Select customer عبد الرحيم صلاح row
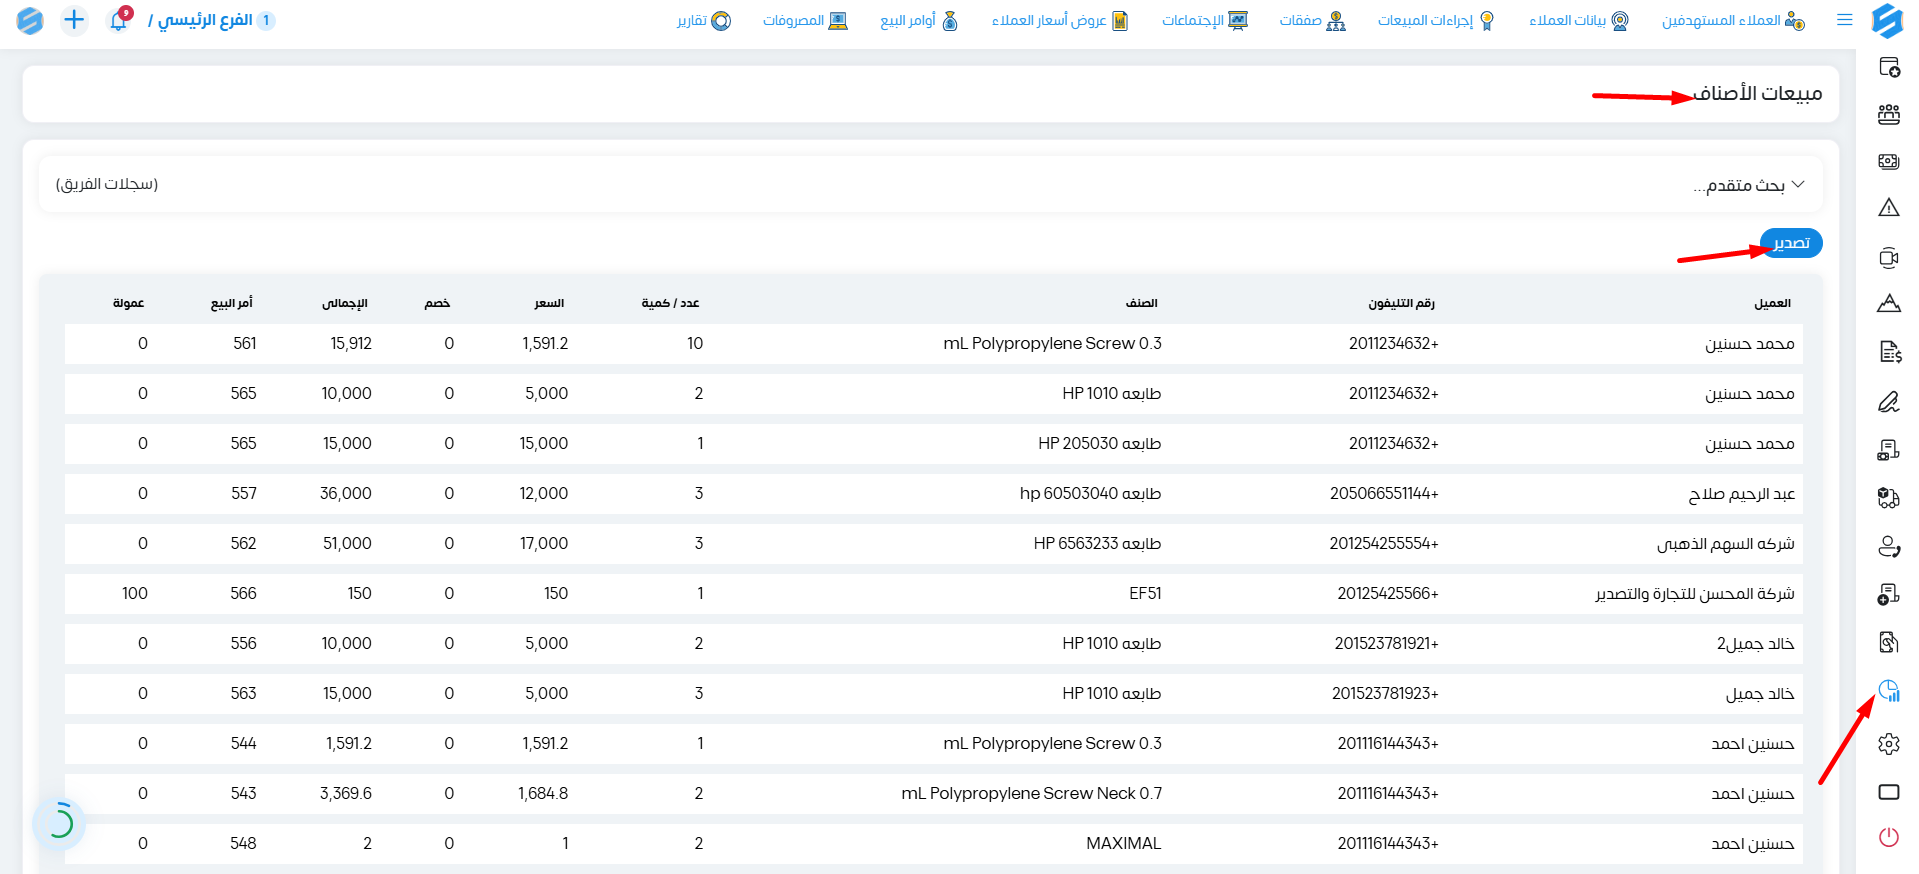The height and width of the screenshot is (874, 1919). [x=934, y=494]
